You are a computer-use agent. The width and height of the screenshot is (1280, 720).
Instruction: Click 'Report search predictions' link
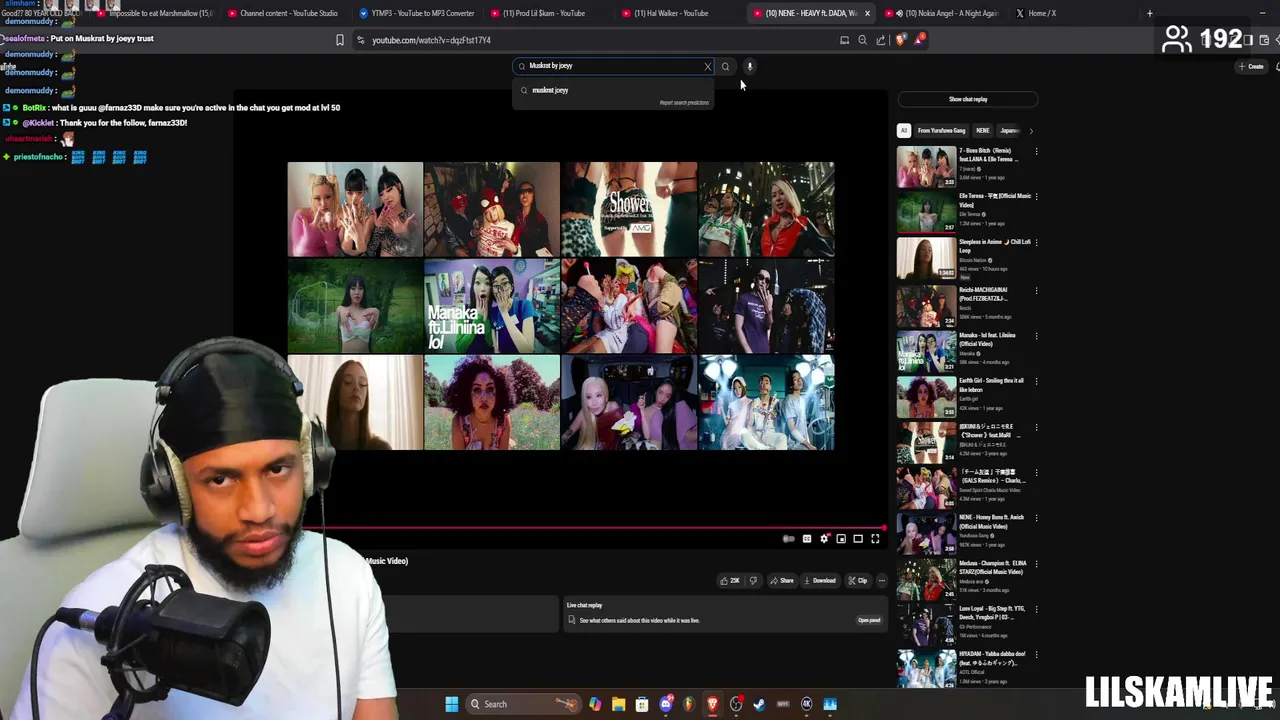coord(684,103)
